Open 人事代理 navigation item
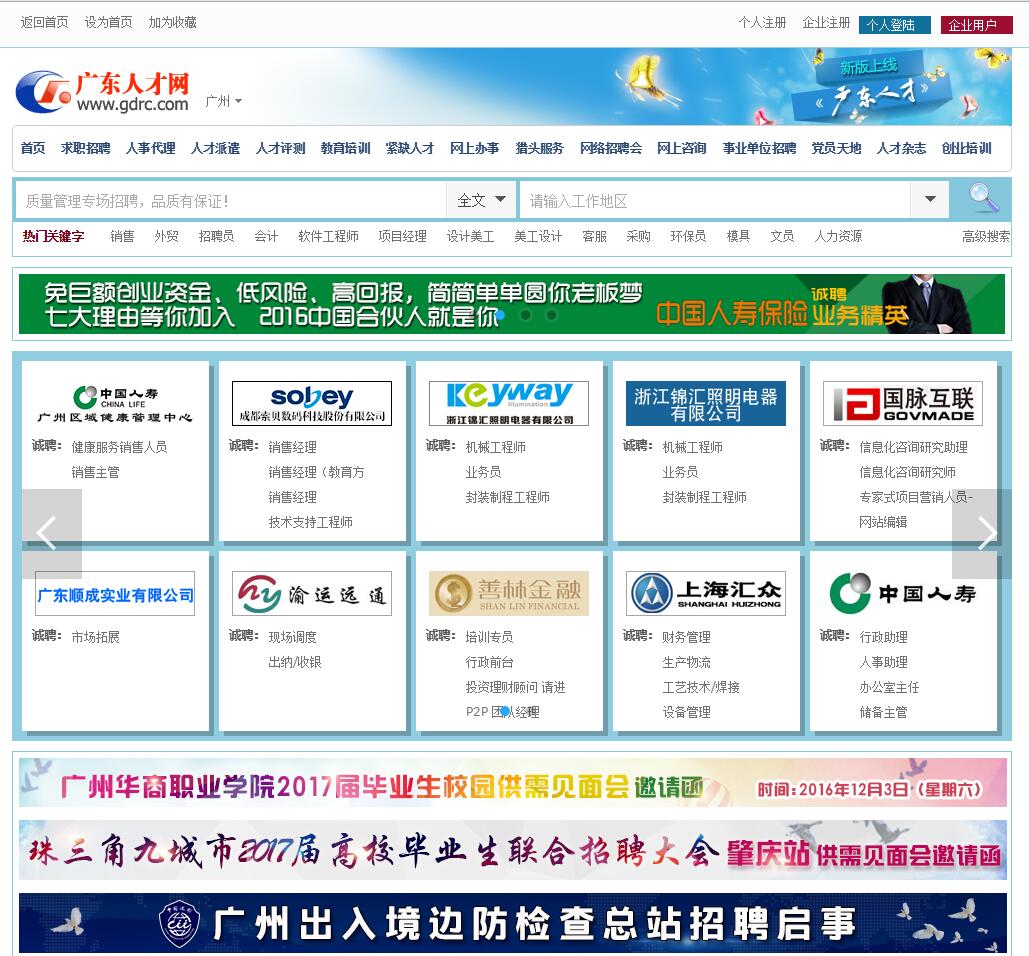Viewport: 1029px width, 956px height. pyautogui.click(x=150, y=148)
